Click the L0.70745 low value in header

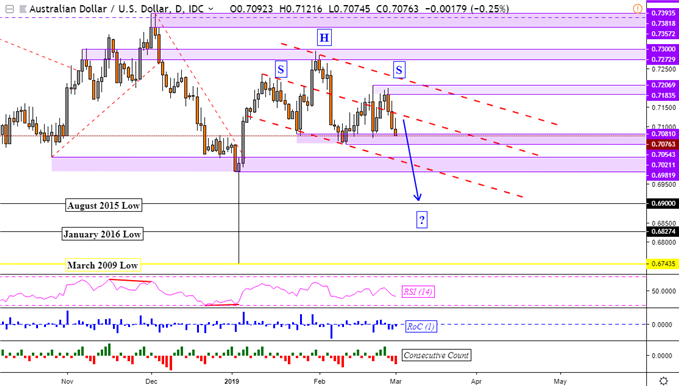point(350,9)
